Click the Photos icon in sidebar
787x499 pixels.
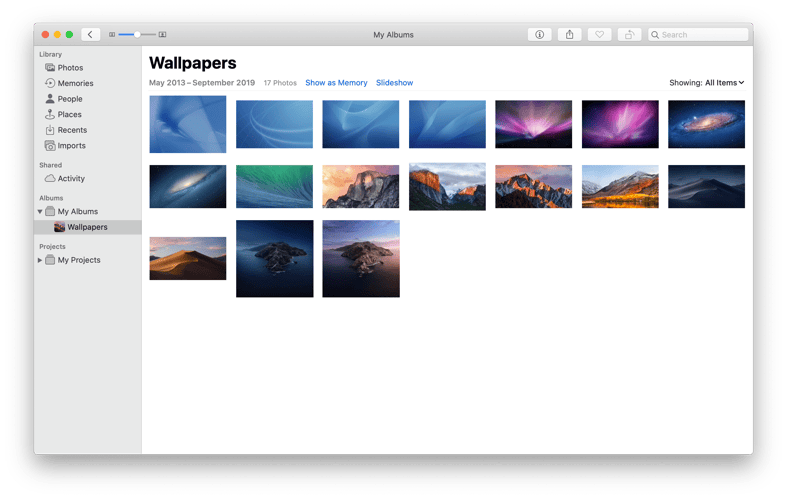tap(50, 67)
